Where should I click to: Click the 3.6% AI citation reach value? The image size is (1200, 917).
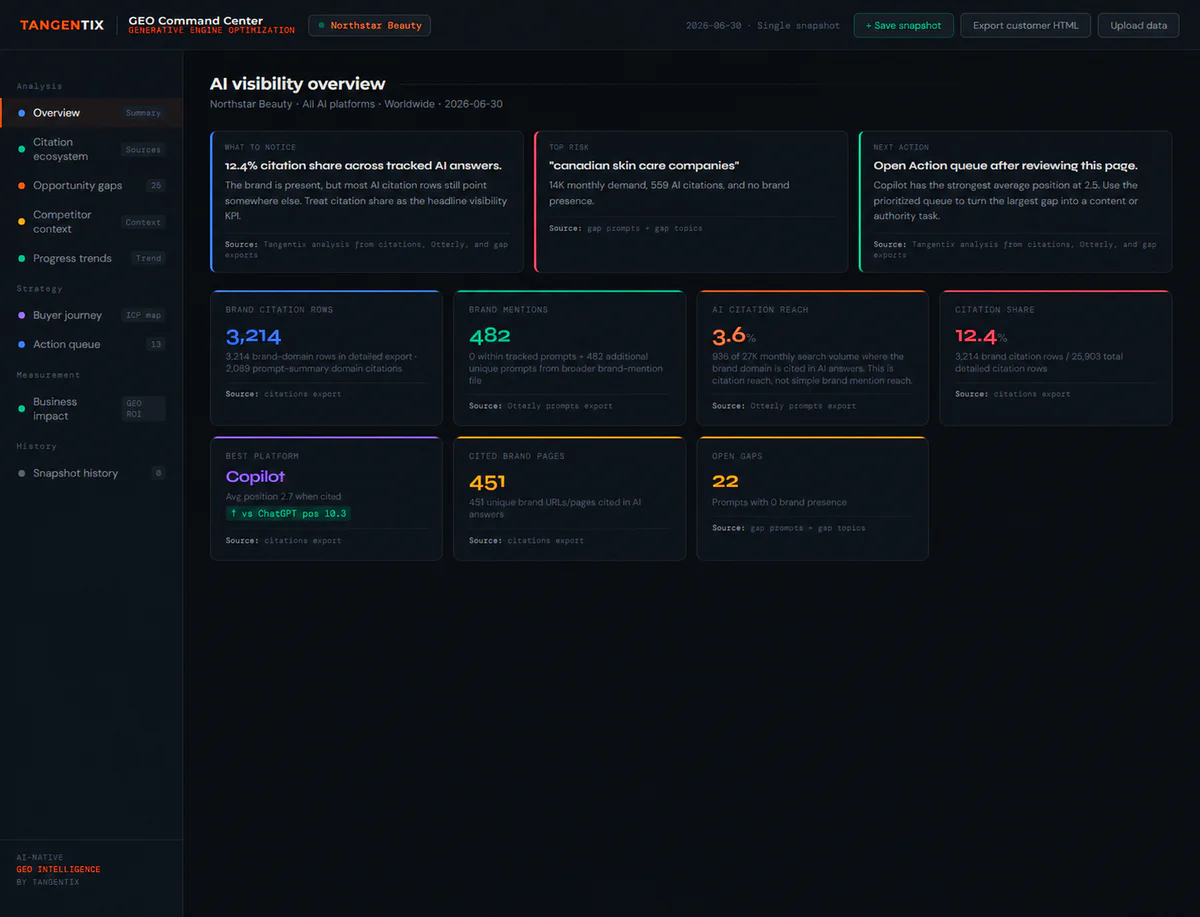[x=734, y=337]
